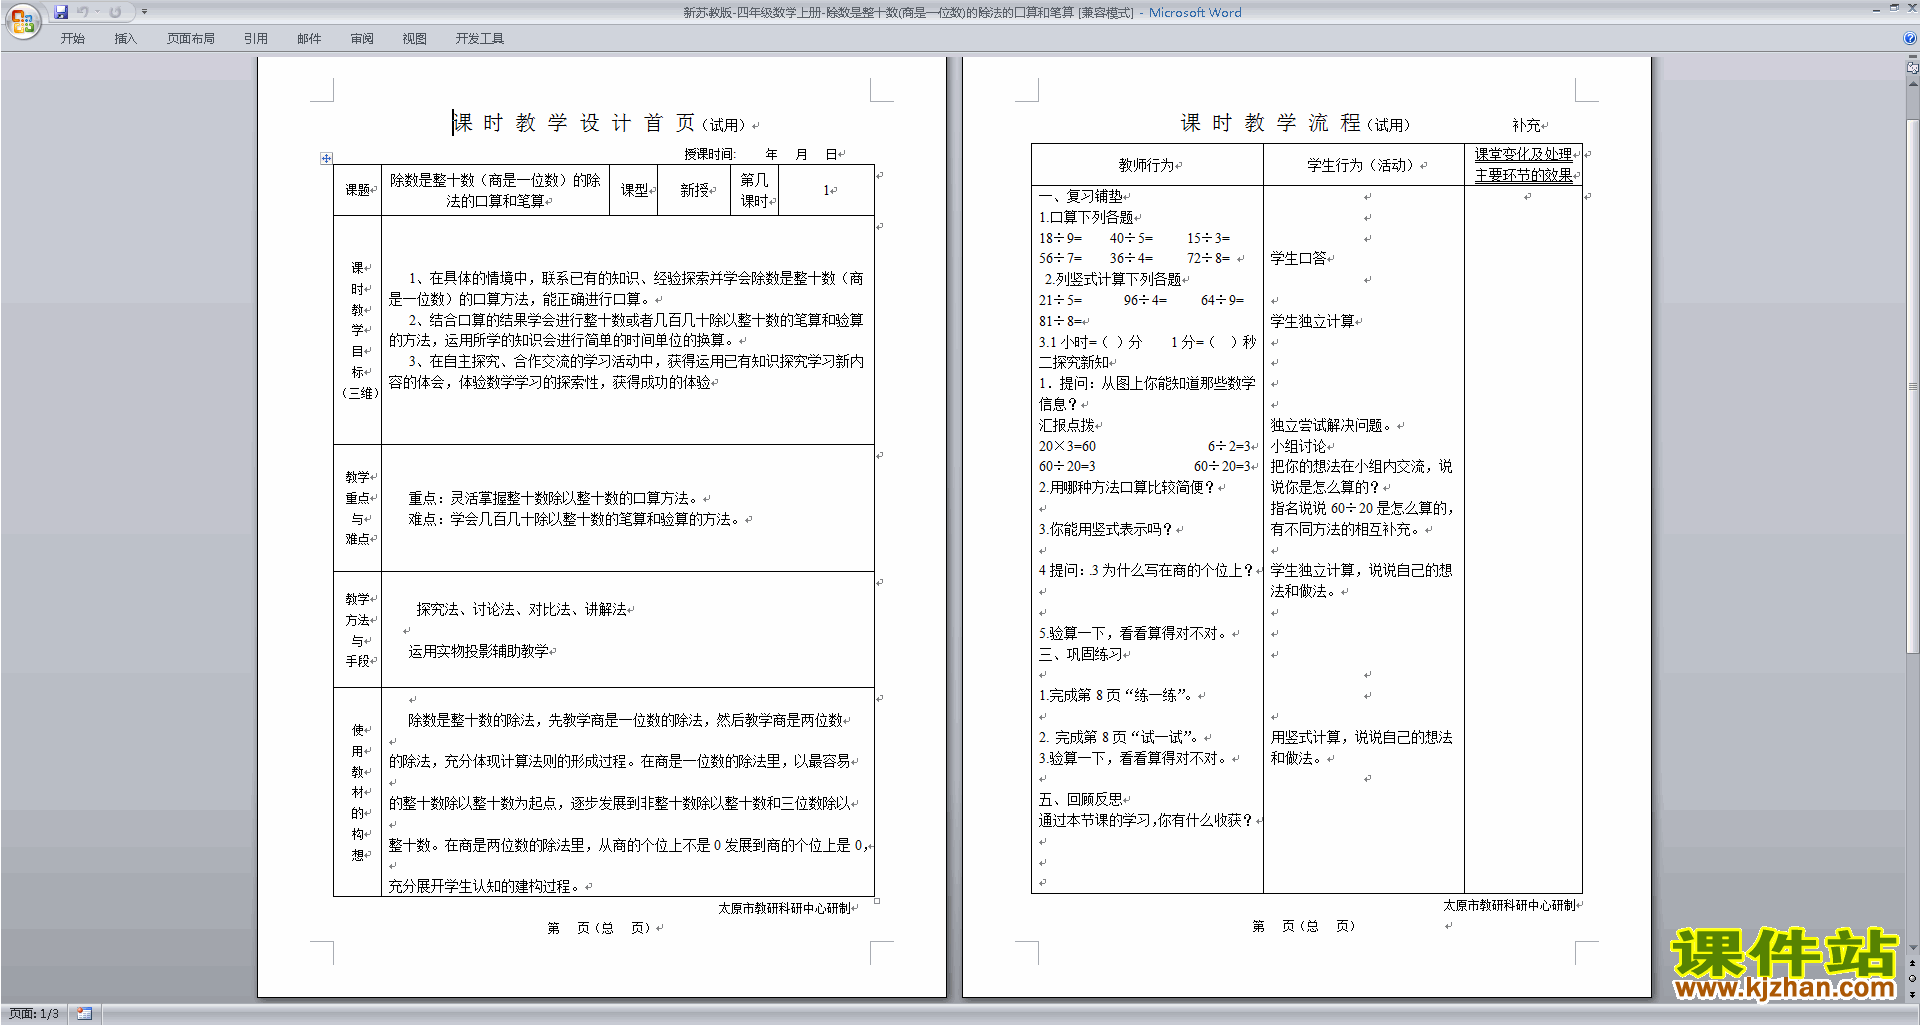Click the 学生独立计算 cell text

pos(1312,321)
